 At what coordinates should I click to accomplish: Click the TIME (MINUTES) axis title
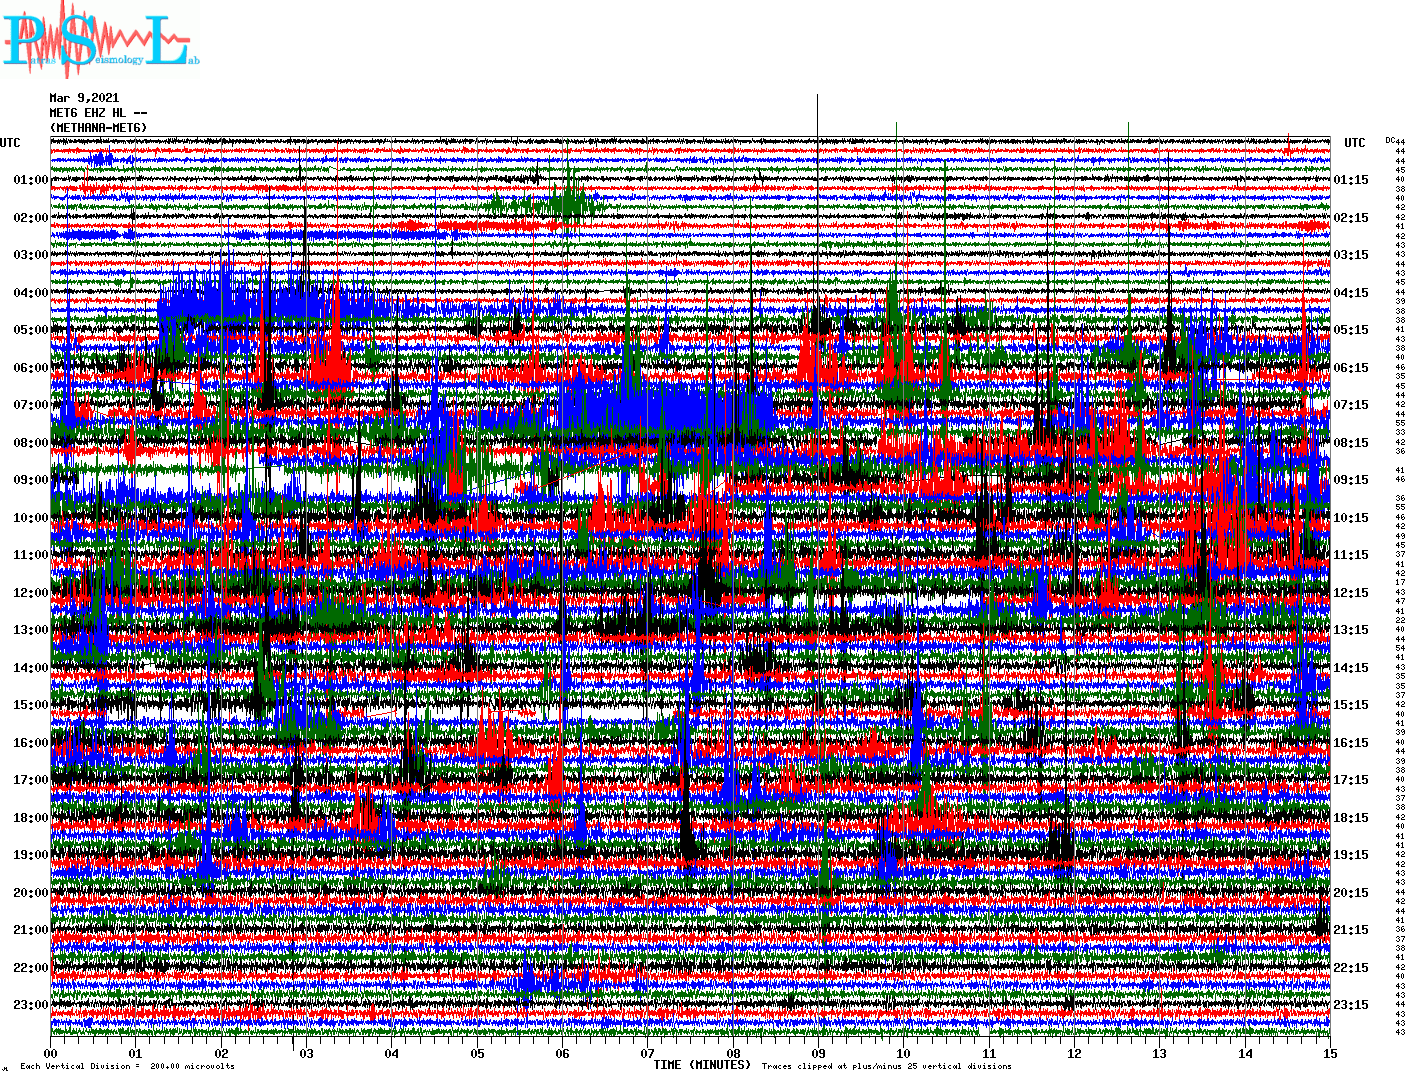click(x=702, y=1065)
